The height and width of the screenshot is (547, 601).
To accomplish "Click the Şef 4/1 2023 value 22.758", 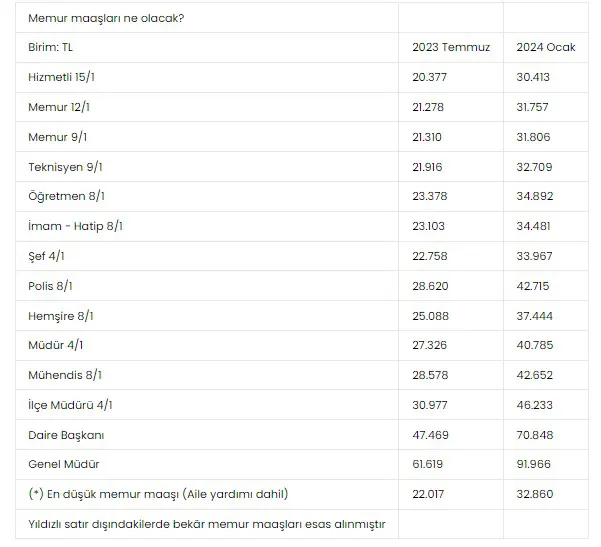I will (431, 256).
